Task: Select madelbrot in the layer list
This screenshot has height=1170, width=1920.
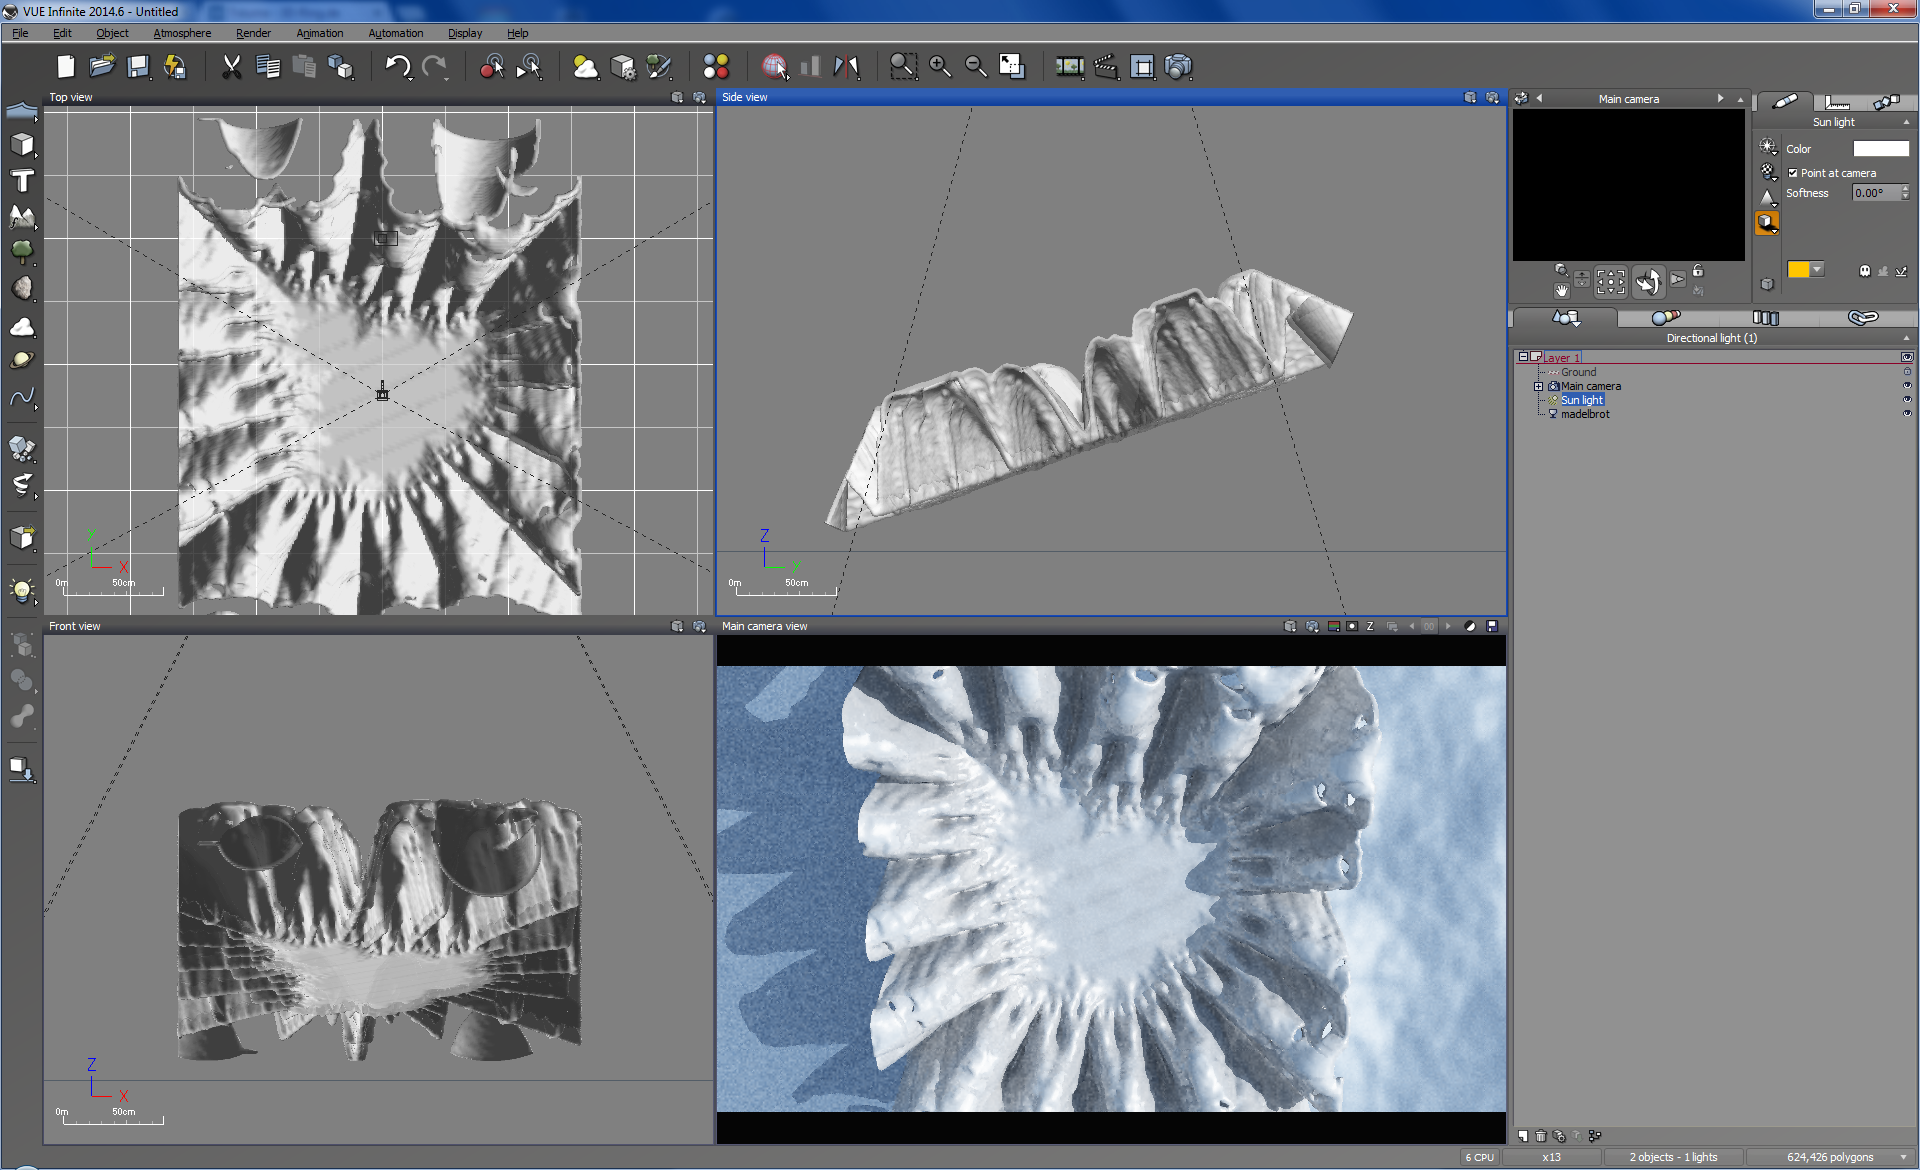Action: point(1585,414)
